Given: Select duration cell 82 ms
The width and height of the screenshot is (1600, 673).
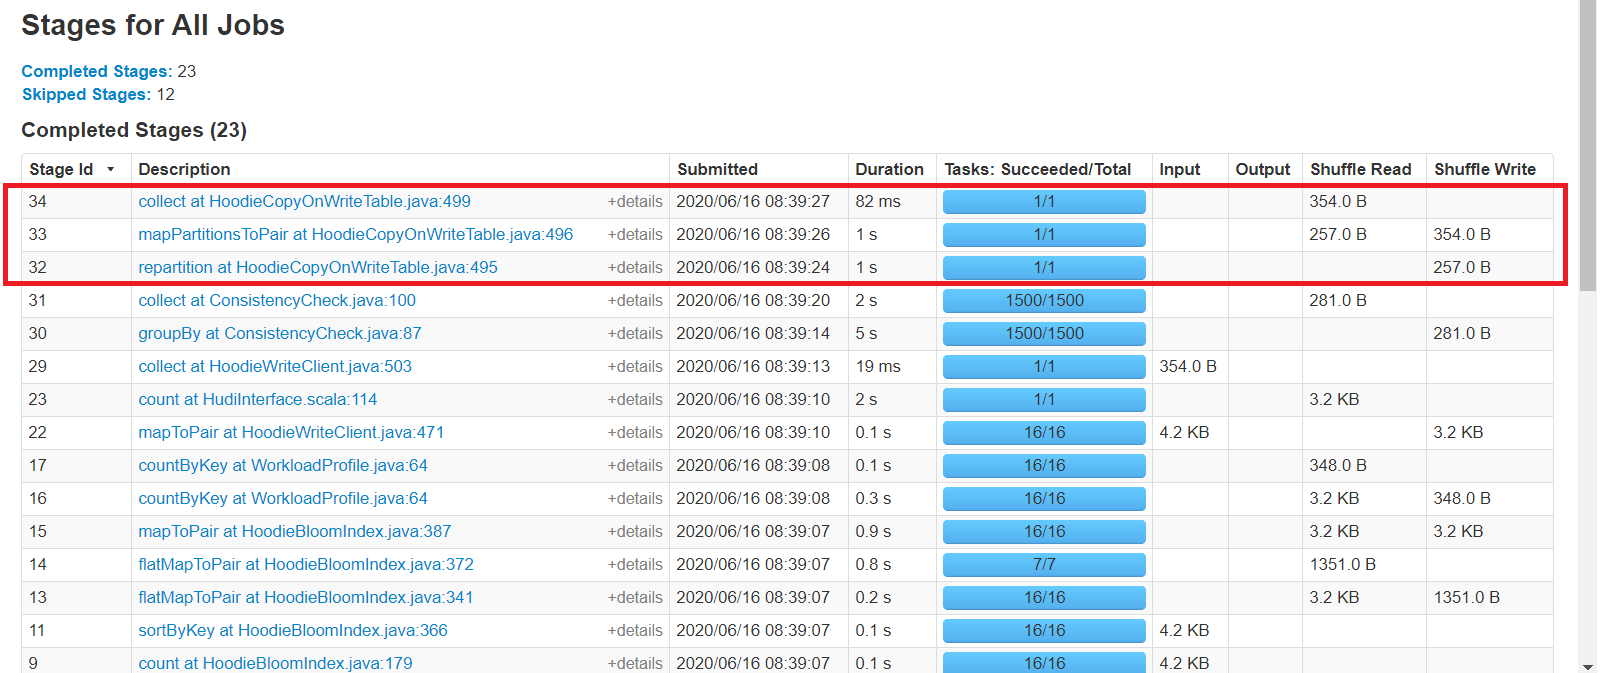Looking at the screenshot, I should 878,201.
